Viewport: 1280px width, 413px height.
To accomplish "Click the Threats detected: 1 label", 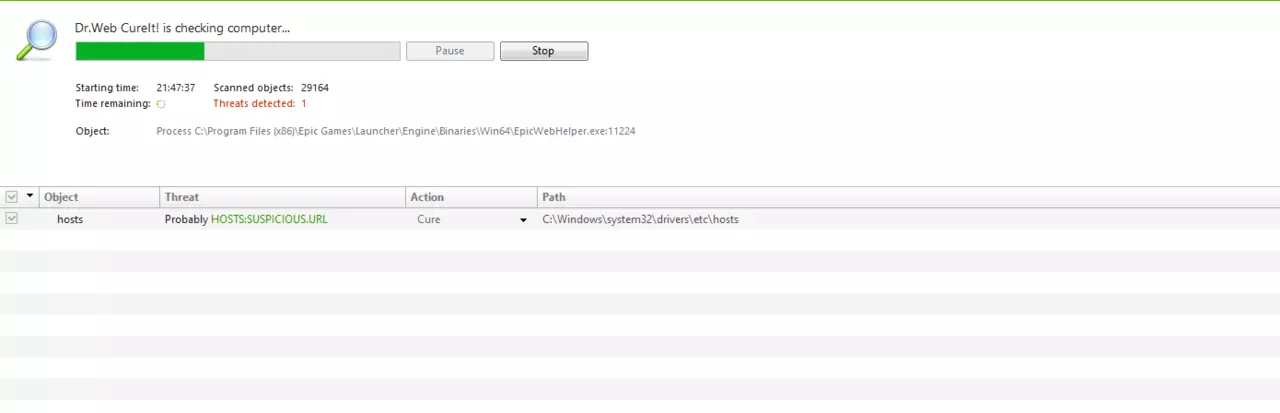I will click(x=260, y=103).
